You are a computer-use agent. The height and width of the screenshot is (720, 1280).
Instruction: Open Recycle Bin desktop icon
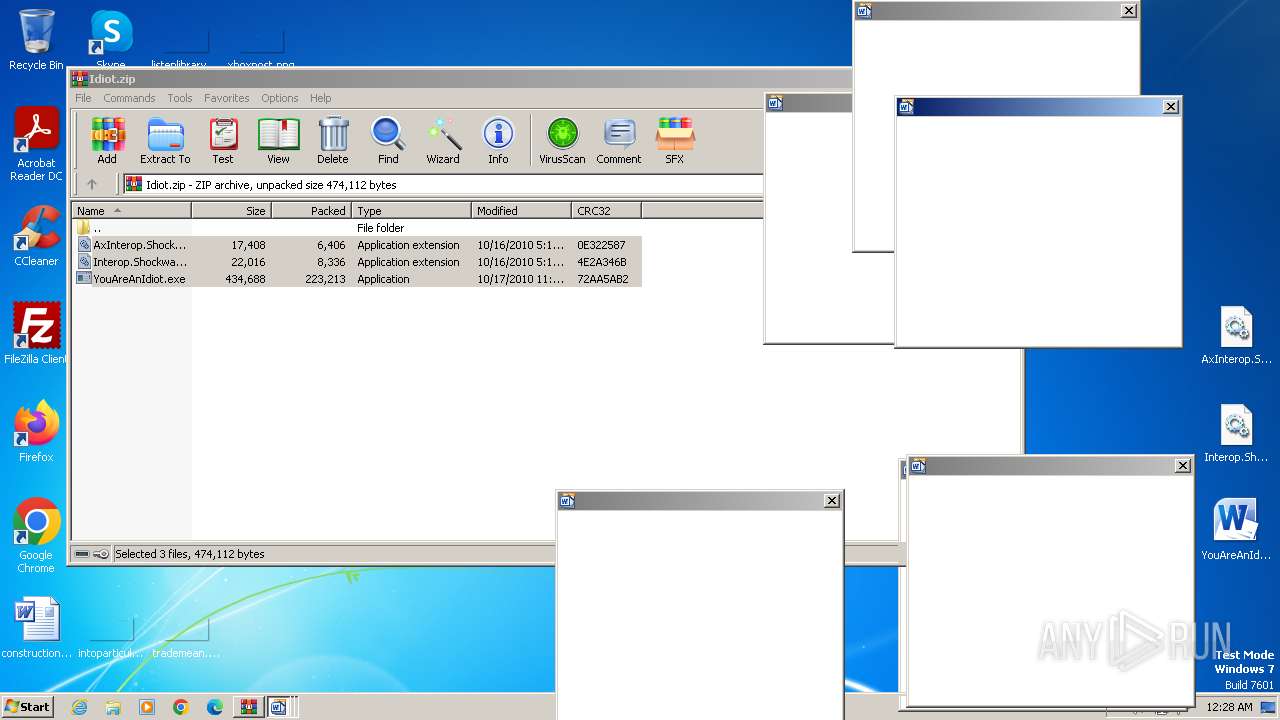(x=36, y=40)
